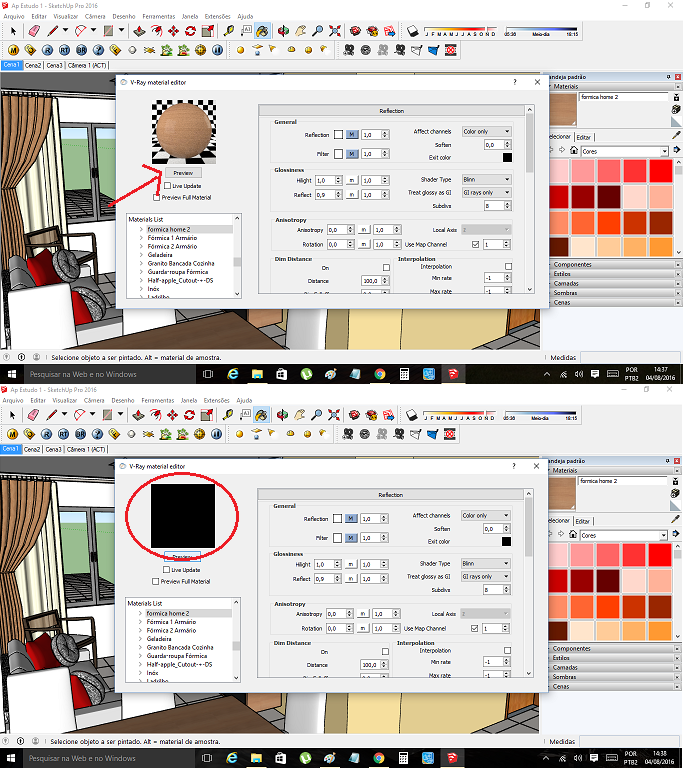Activate the Rotate tool in the upper capture

click(x=191, y=31)
